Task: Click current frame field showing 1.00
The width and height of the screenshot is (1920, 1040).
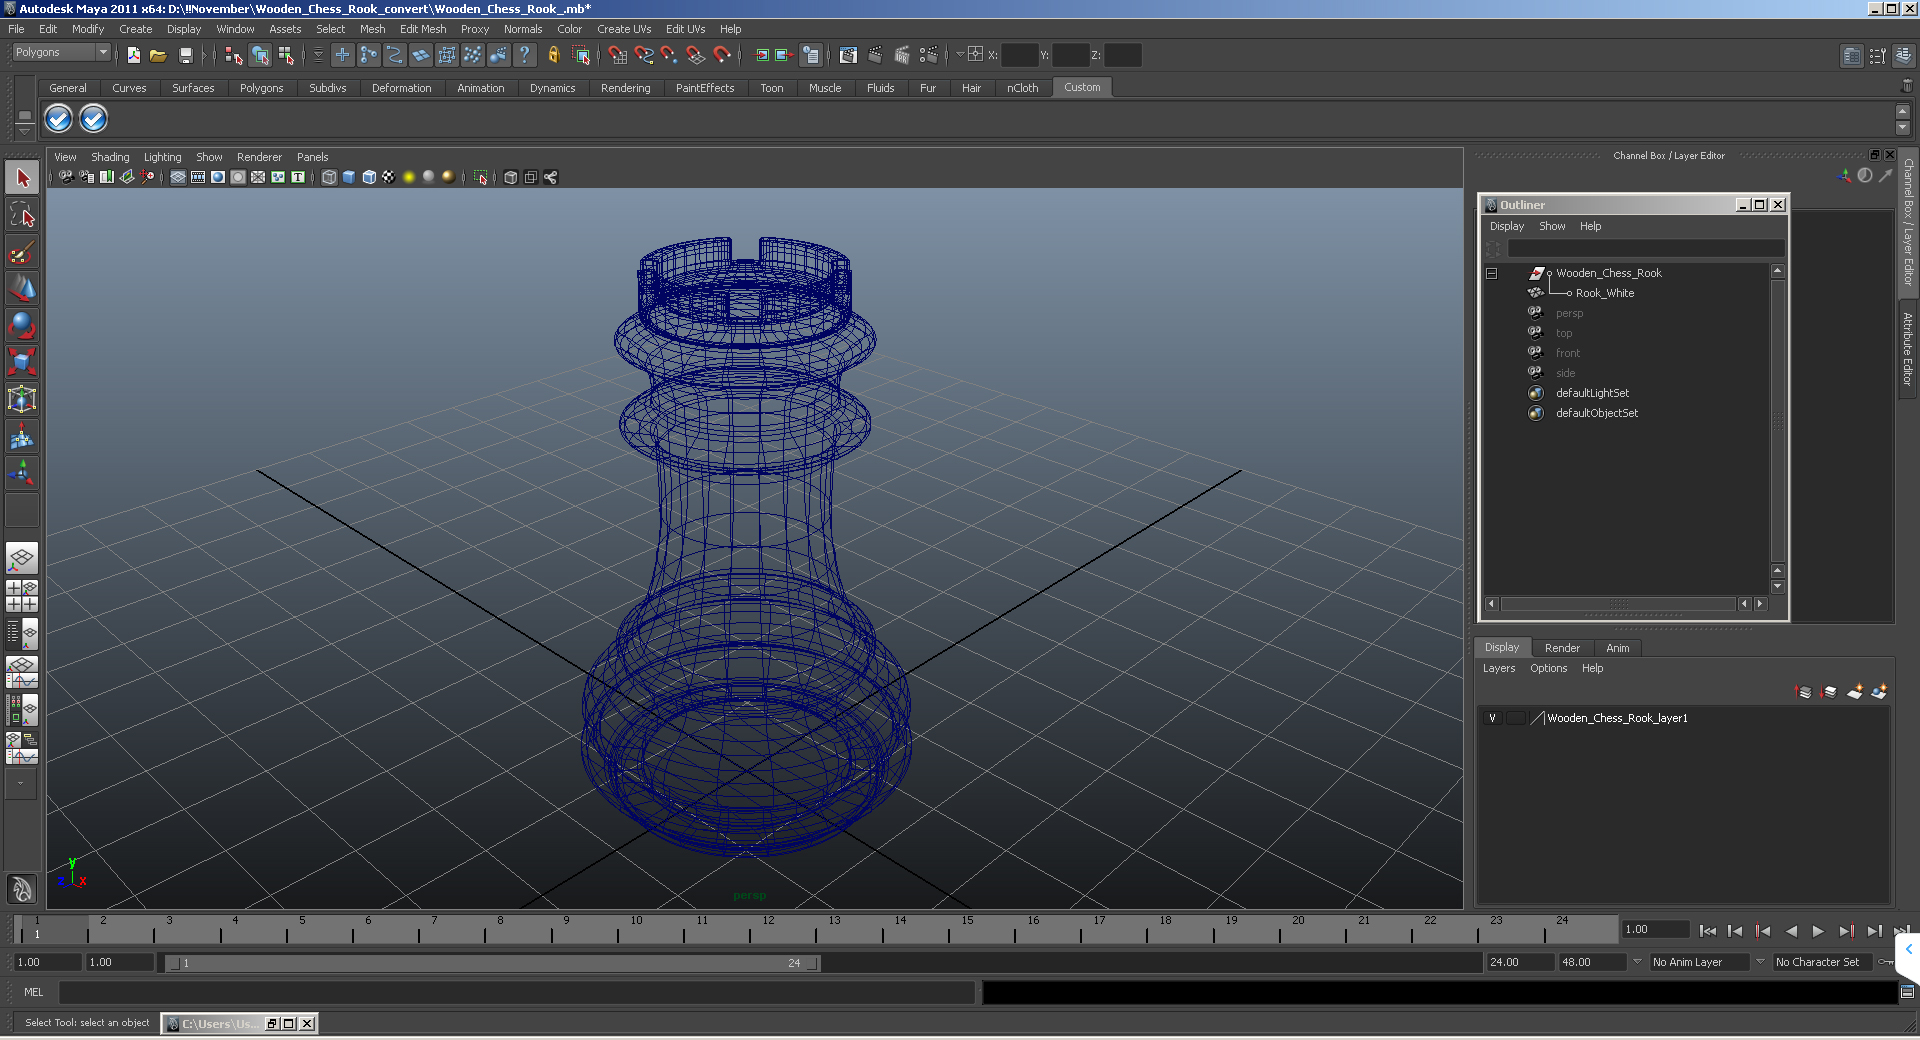Action: click(1654, 929)
